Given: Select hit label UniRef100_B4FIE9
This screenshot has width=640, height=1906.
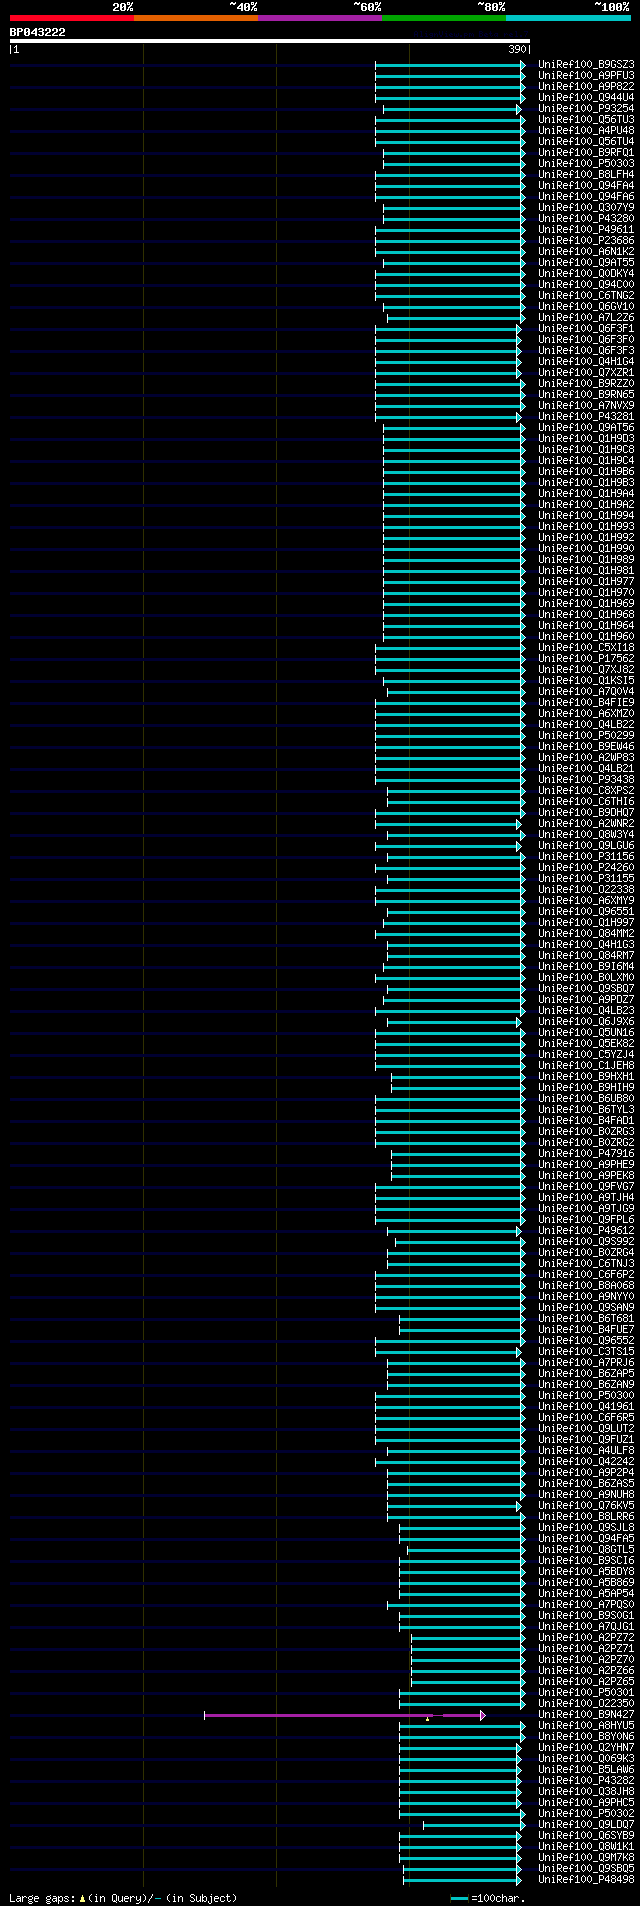Looking at the screenshot, I should point(586,703).
